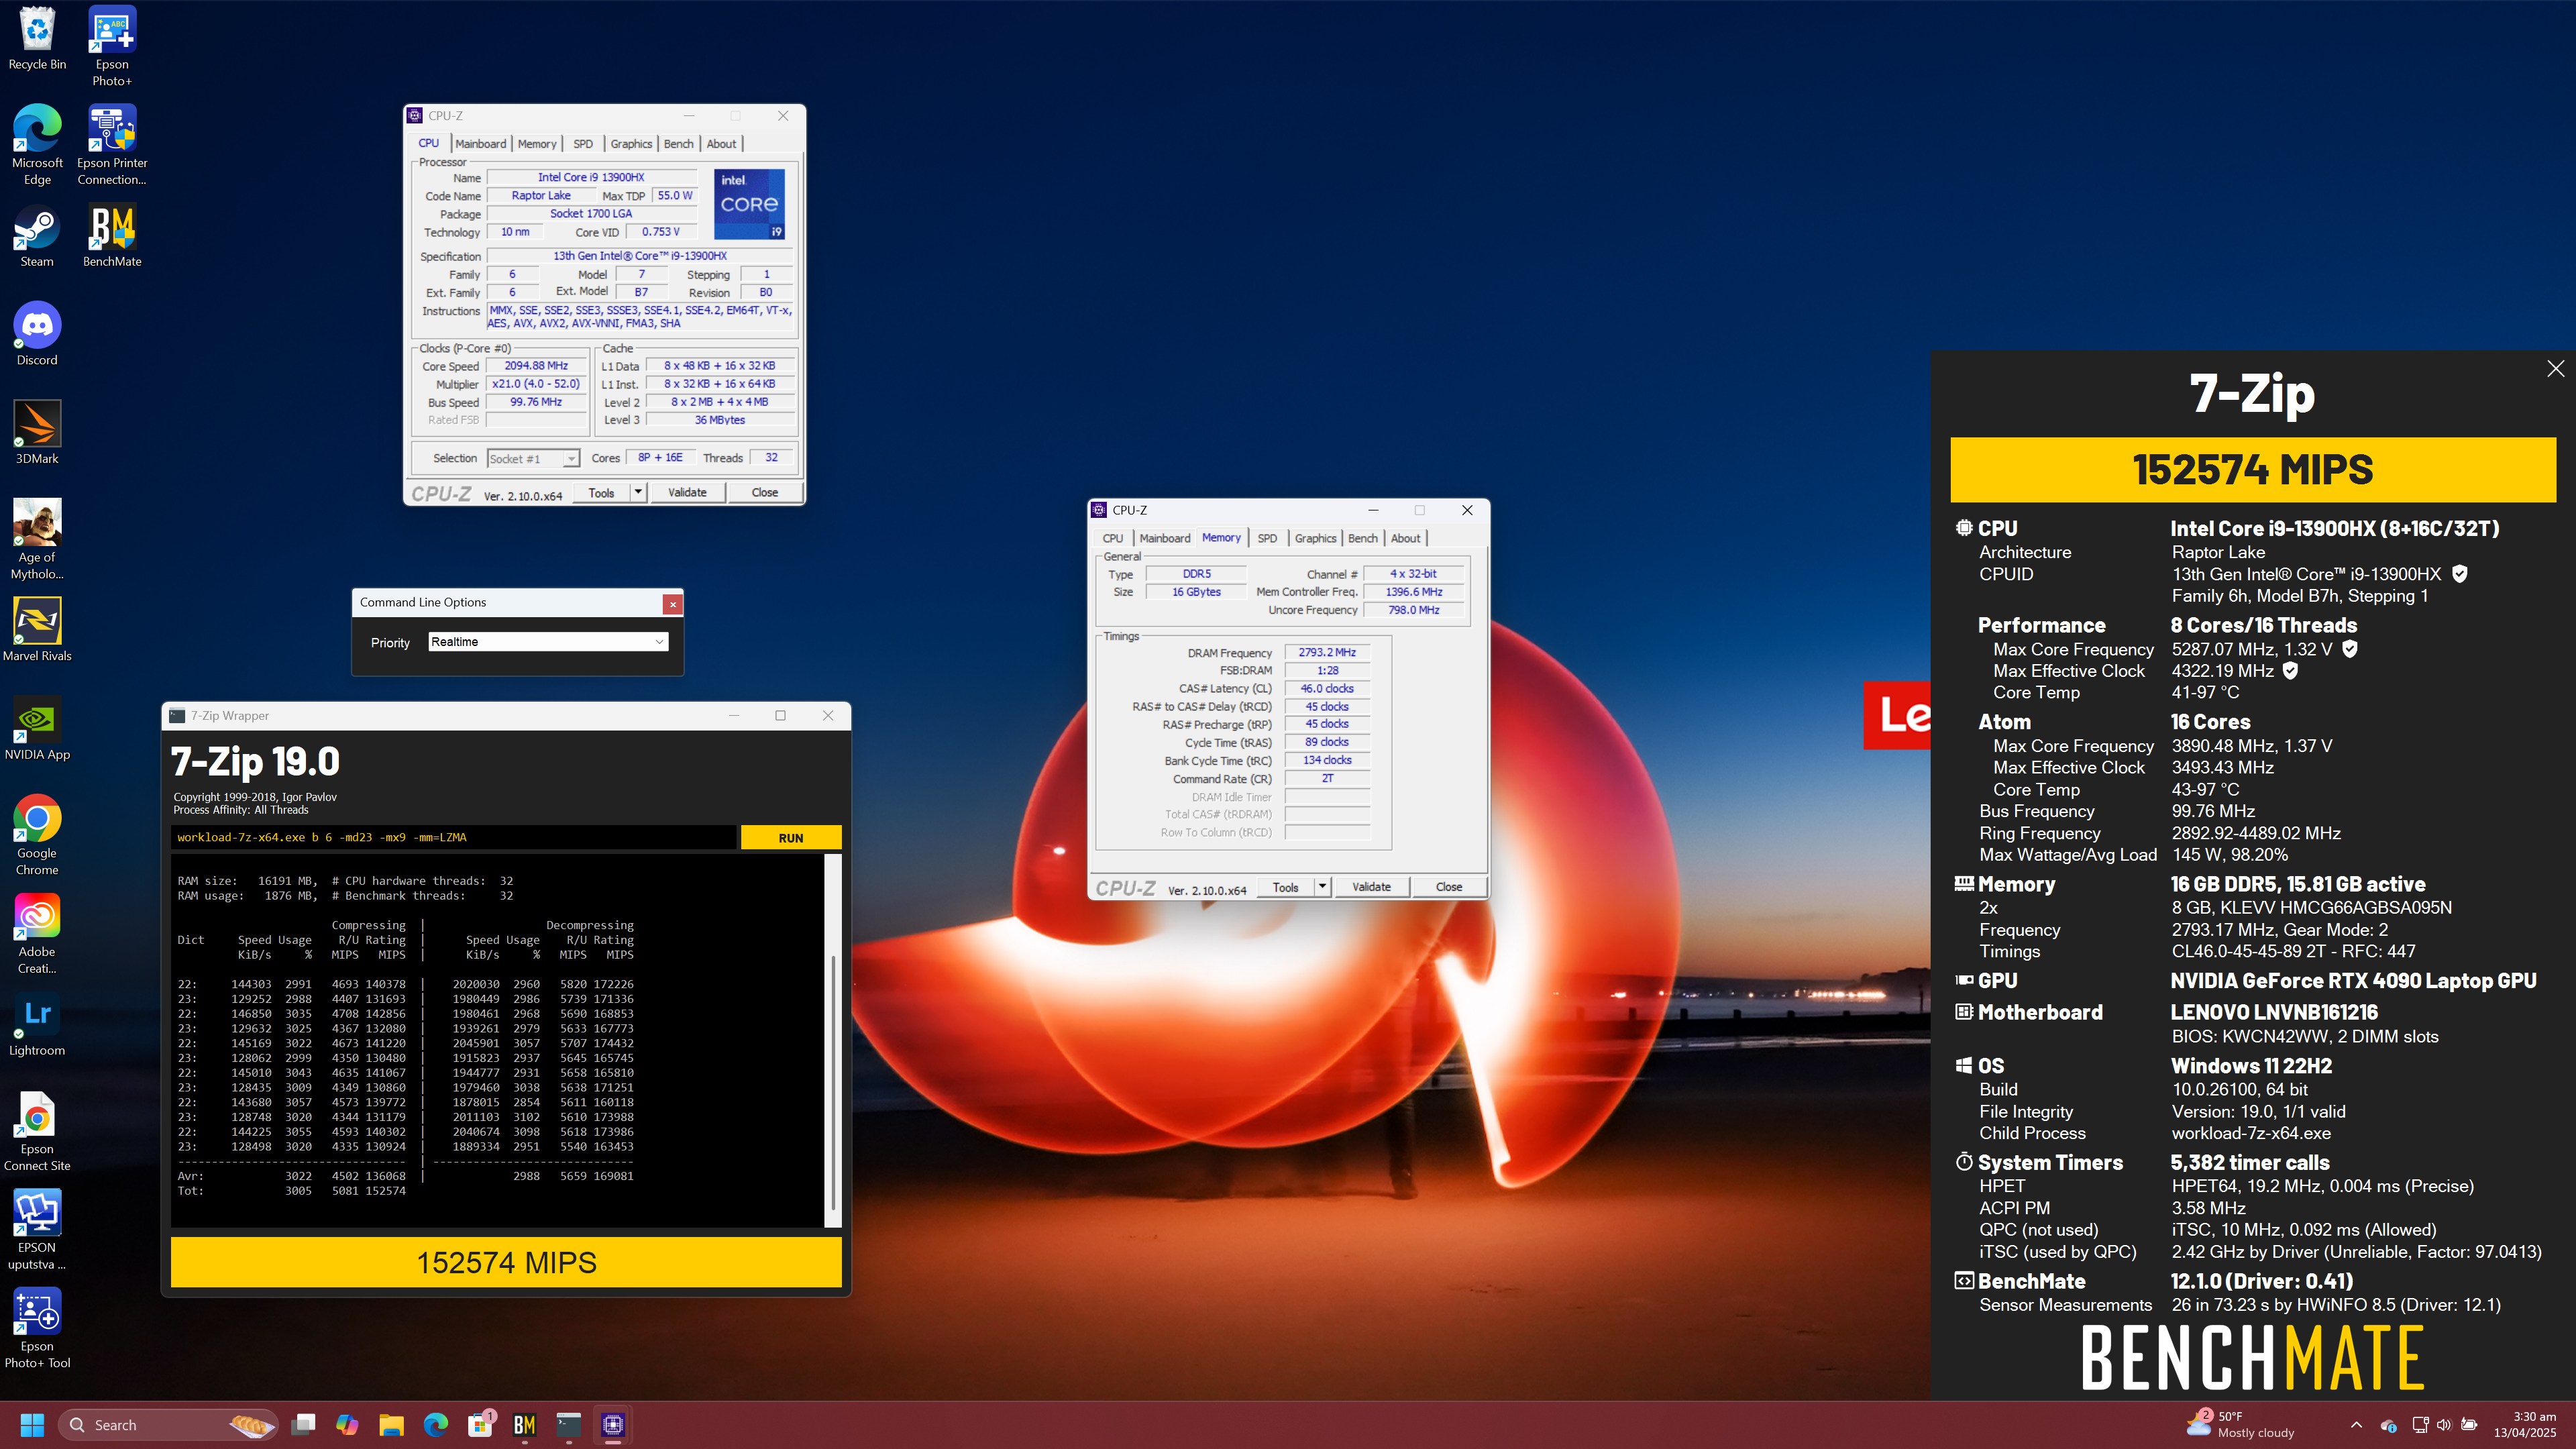
Task: Click the yellow RUN button in 7-Zip Wrapper
Action: pyautogui.click(x=791, y=838)
